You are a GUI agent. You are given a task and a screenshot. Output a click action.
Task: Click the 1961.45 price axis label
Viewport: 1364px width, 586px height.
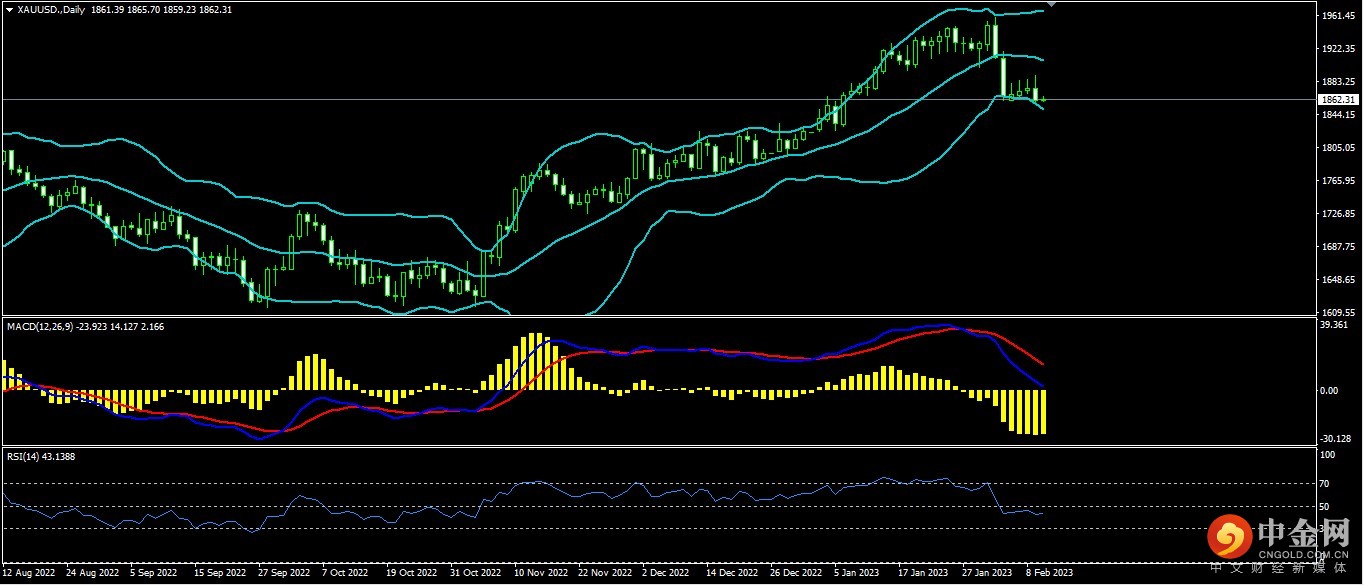[x=1337, y=16]
